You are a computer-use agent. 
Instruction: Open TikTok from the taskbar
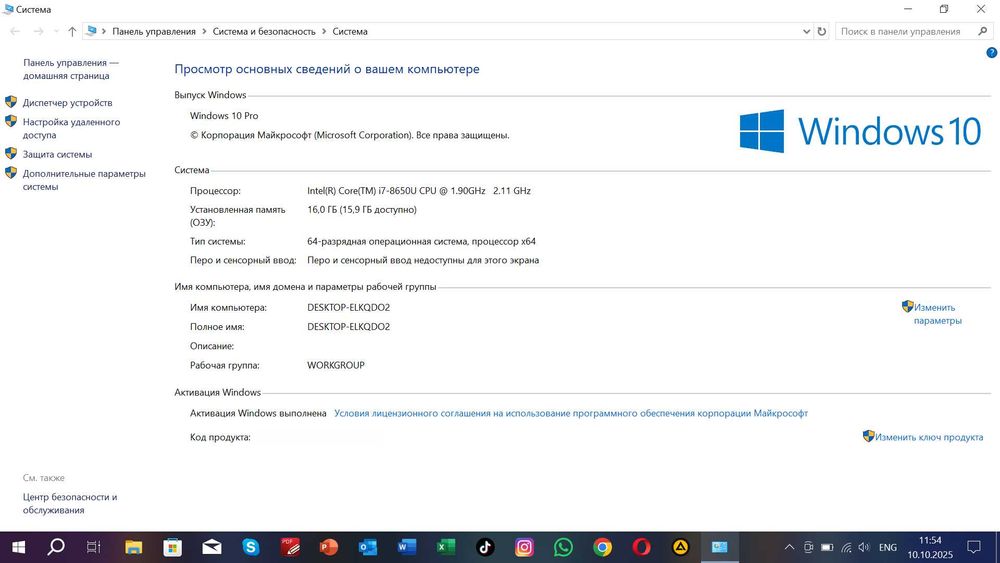[x=485, y=547]
